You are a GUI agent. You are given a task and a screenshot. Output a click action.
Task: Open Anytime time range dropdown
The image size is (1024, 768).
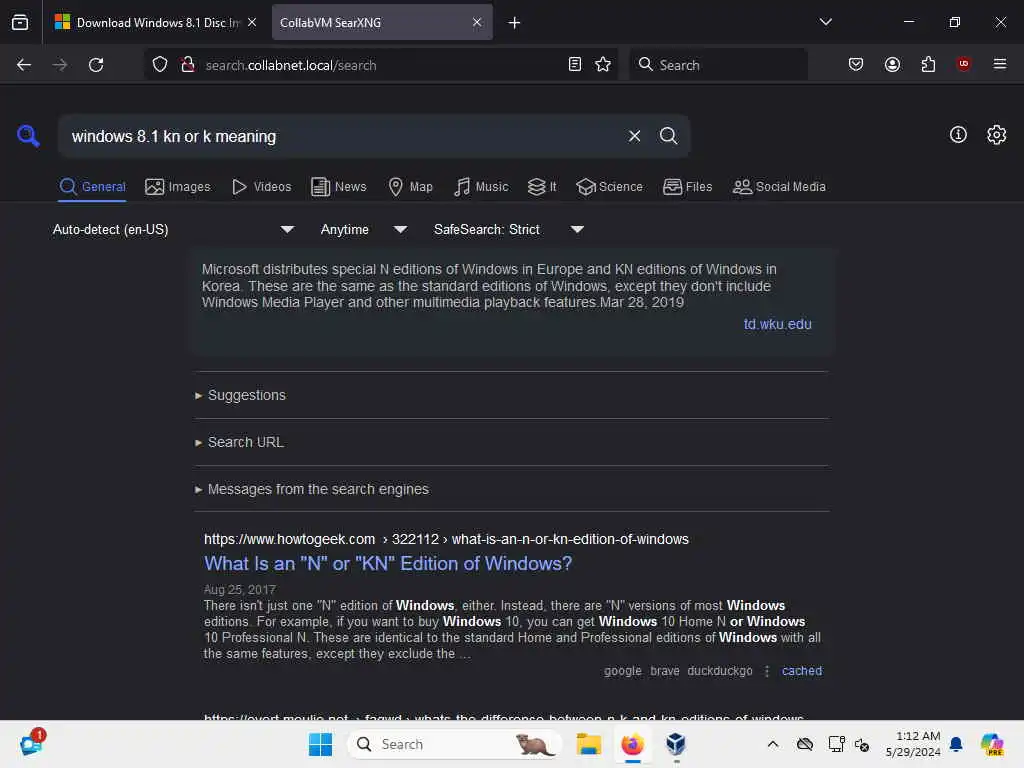363,229
